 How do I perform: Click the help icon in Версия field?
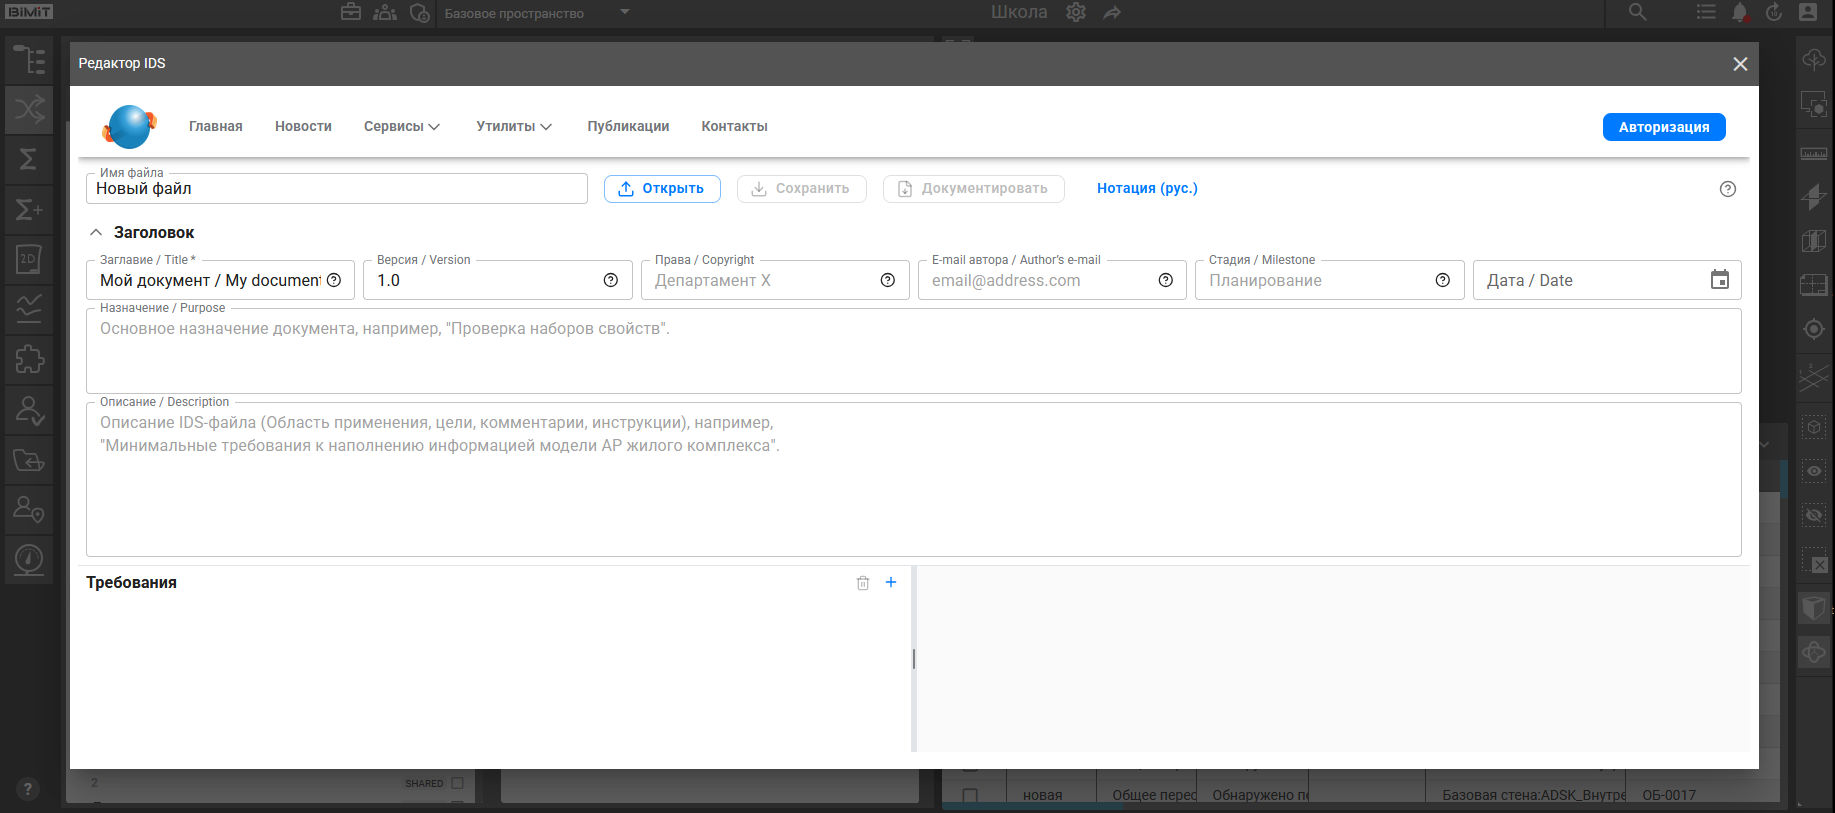(x=611, y=280)
